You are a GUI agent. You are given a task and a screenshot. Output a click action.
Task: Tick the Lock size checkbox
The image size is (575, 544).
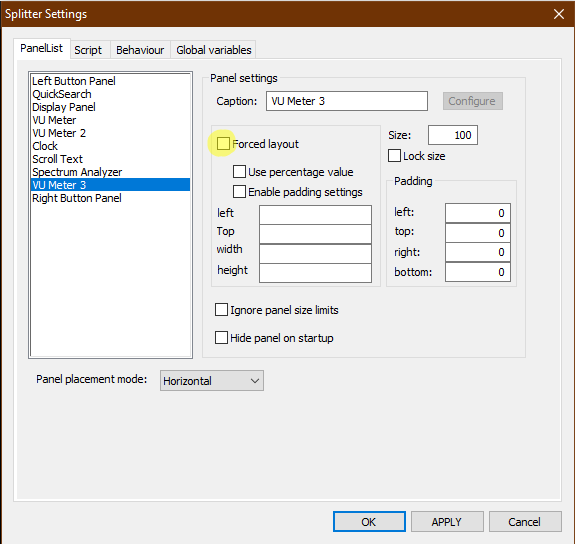(394, 156)
